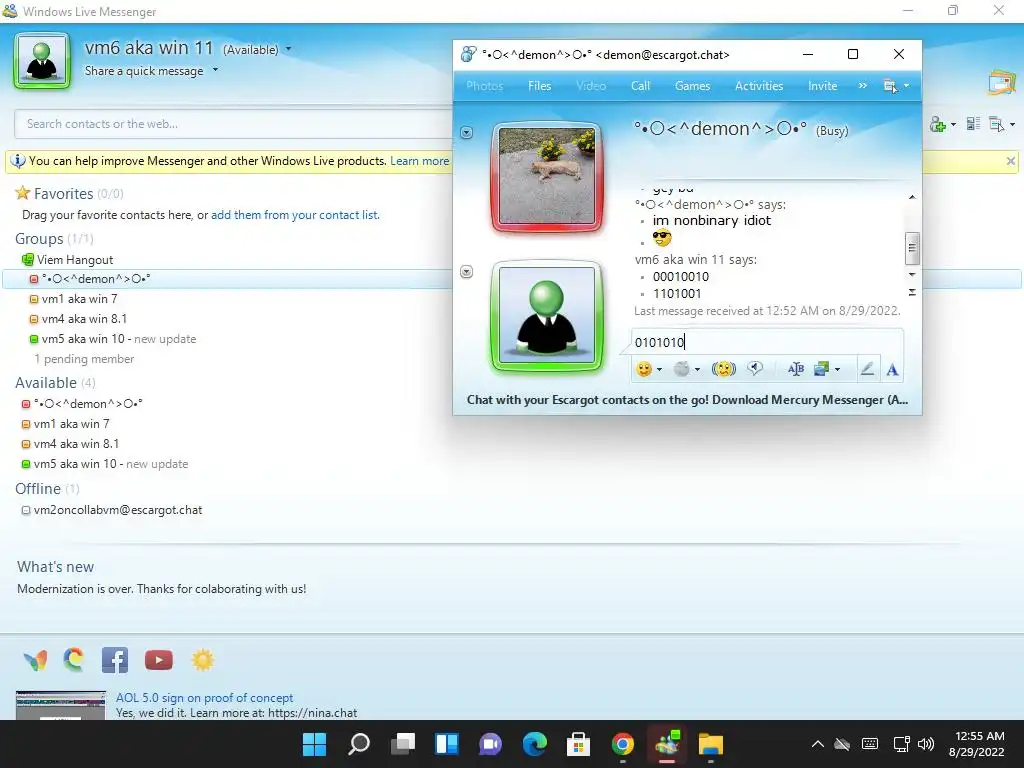The width and height of the screenshot is (1024, 768).
Task: Open show menu dropdown arrow in main window
Action: pos(1012,124)
